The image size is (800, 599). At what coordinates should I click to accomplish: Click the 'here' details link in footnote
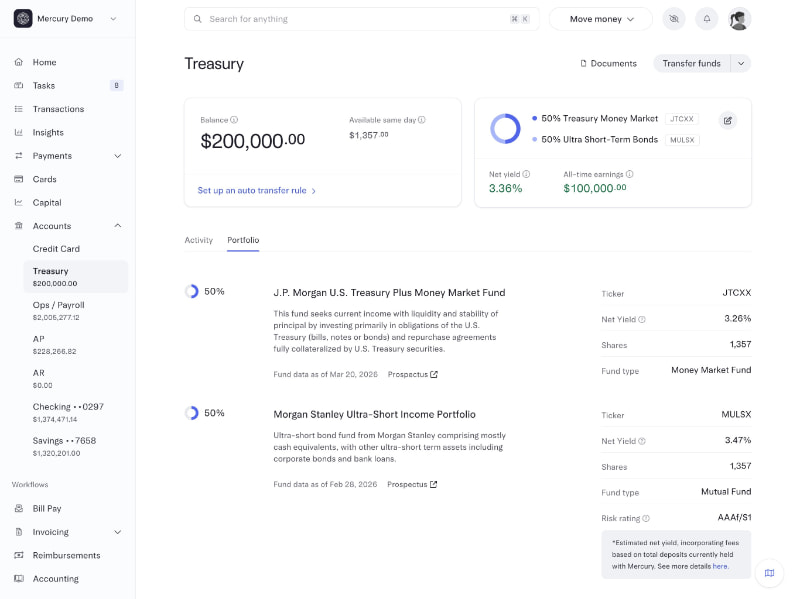click(x=720, y=566)
